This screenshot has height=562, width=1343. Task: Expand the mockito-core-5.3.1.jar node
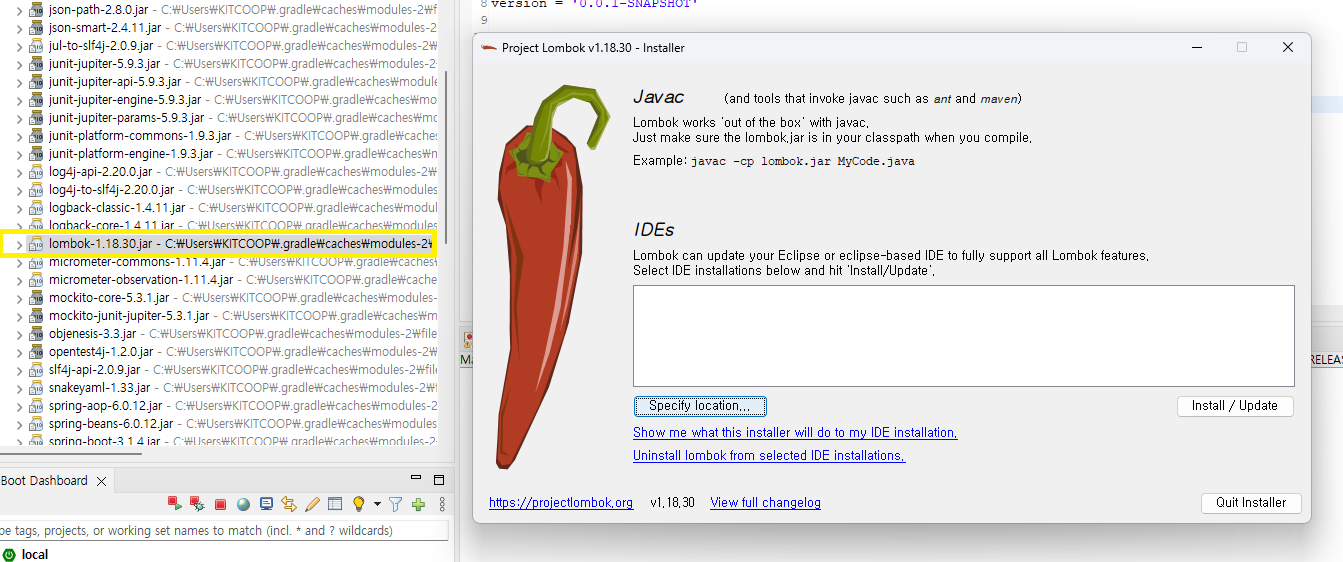(x=18, y=298)
